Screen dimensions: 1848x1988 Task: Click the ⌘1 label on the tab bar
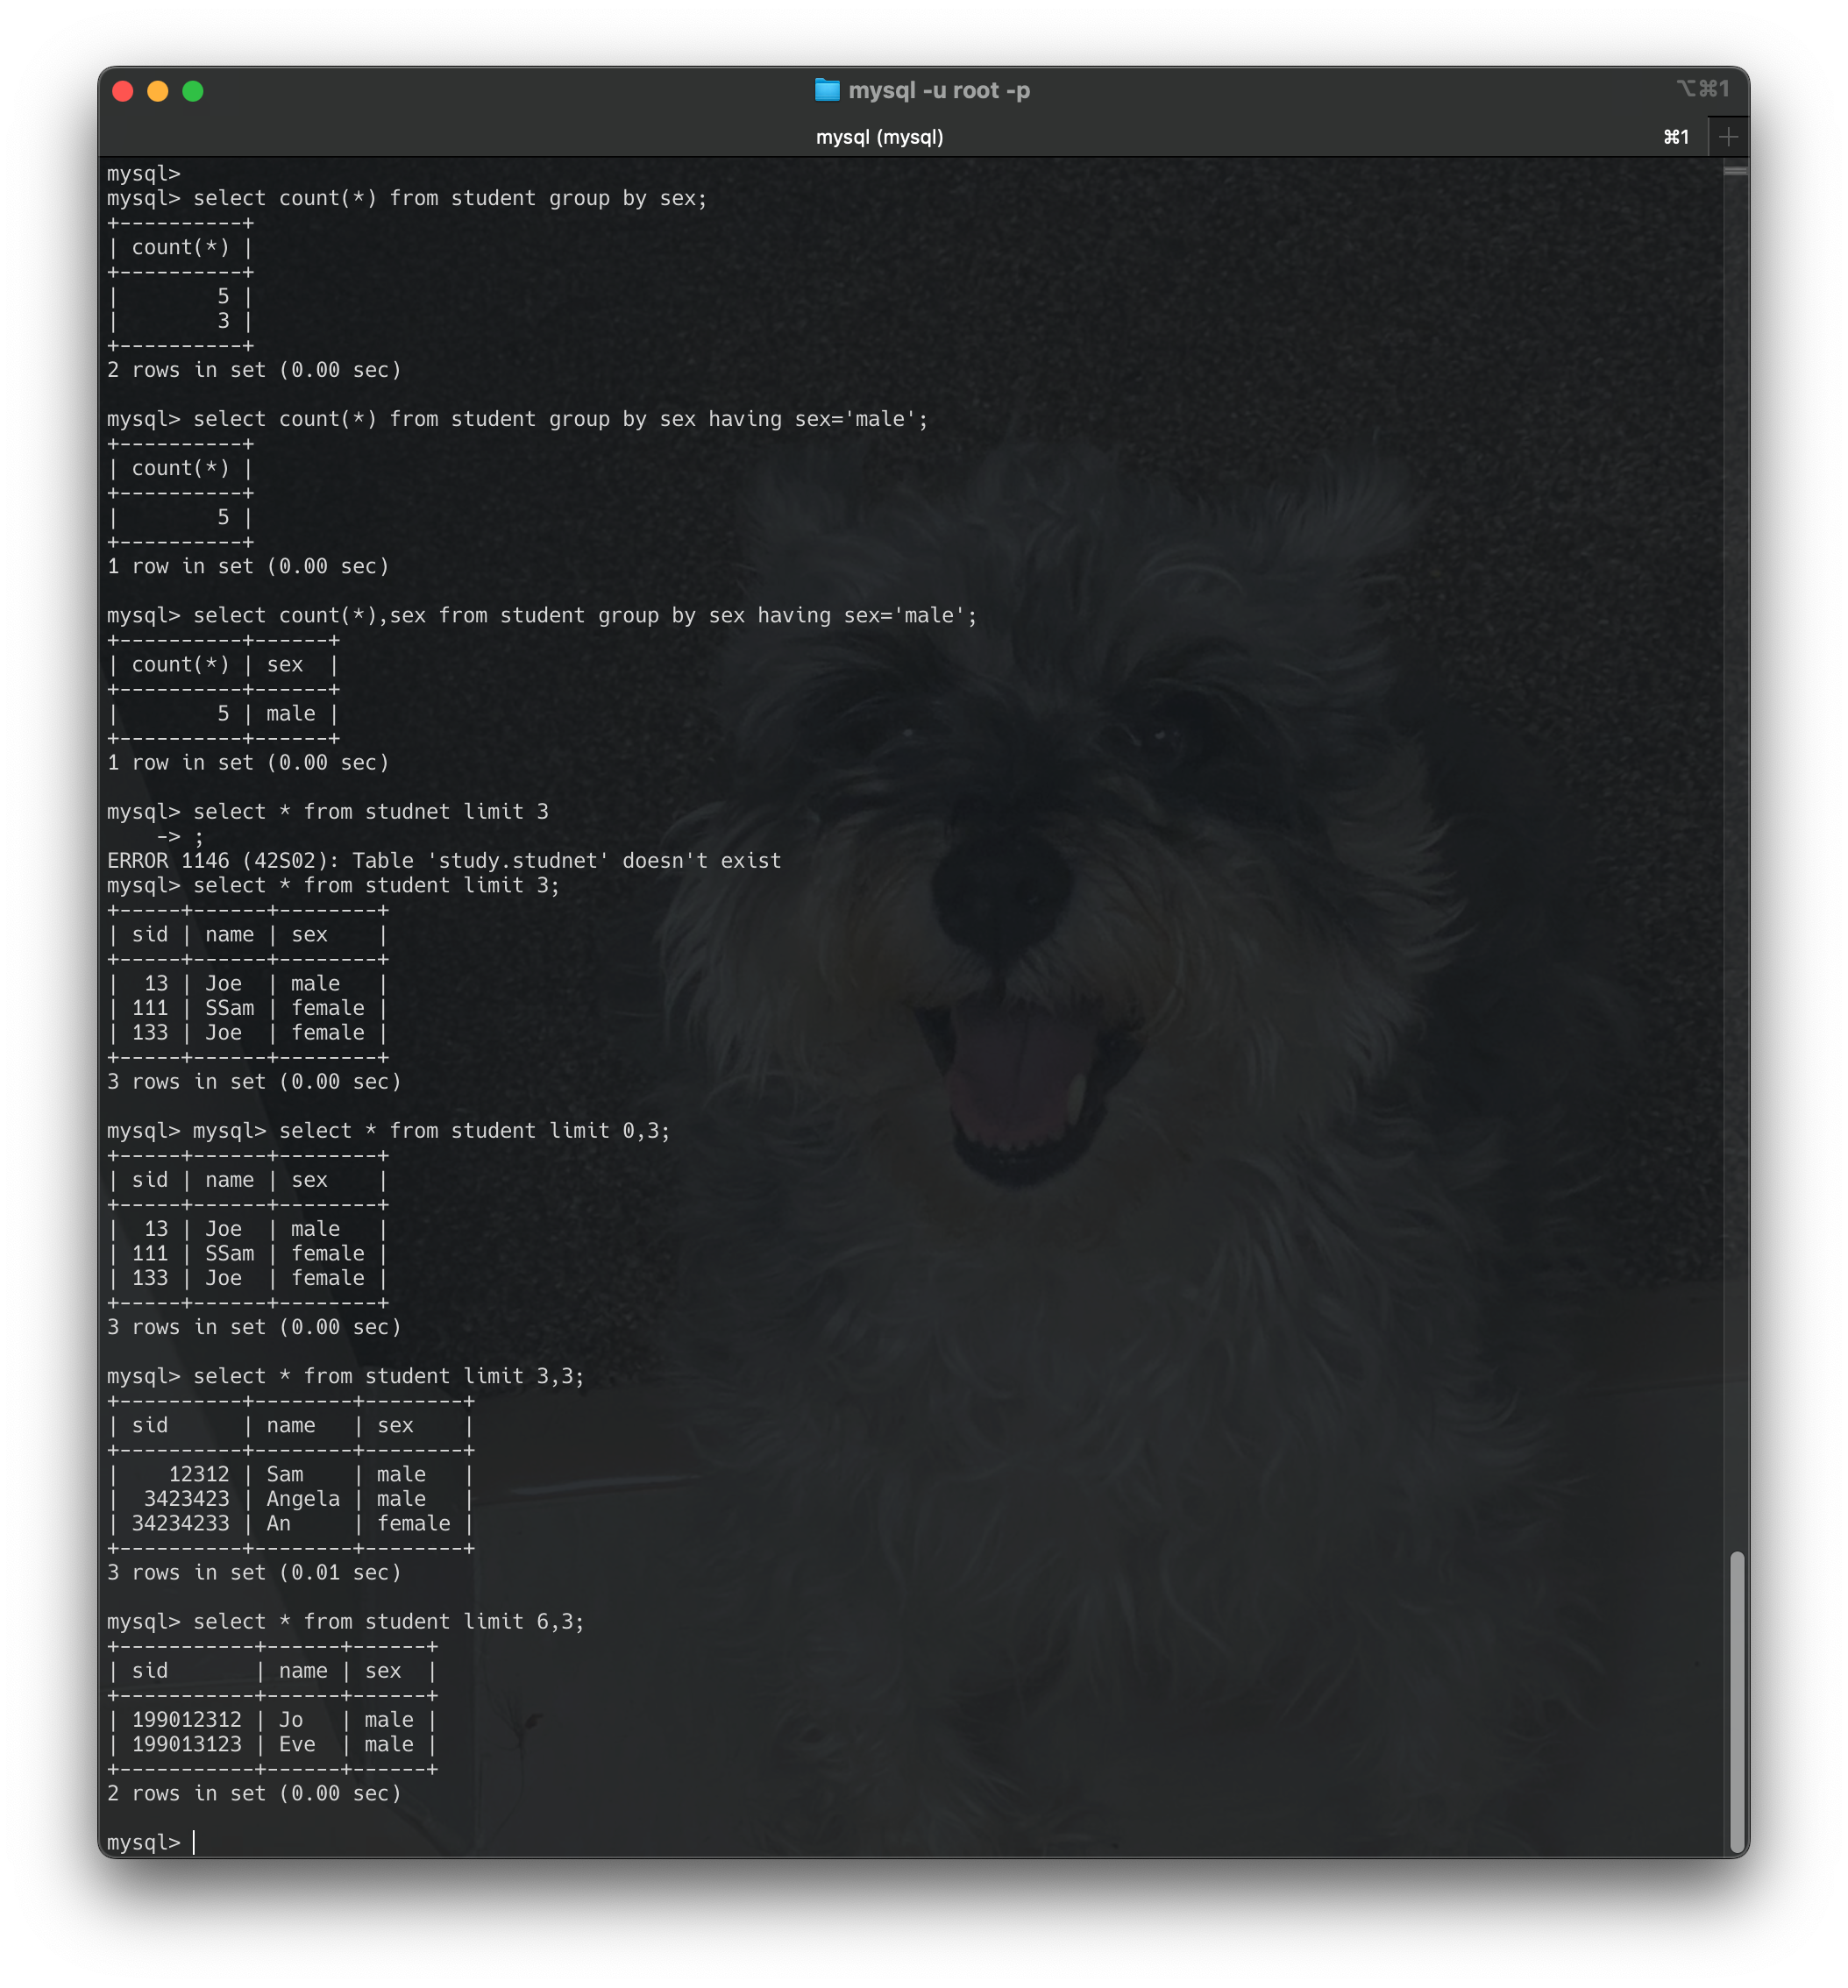pos(1676,137)
